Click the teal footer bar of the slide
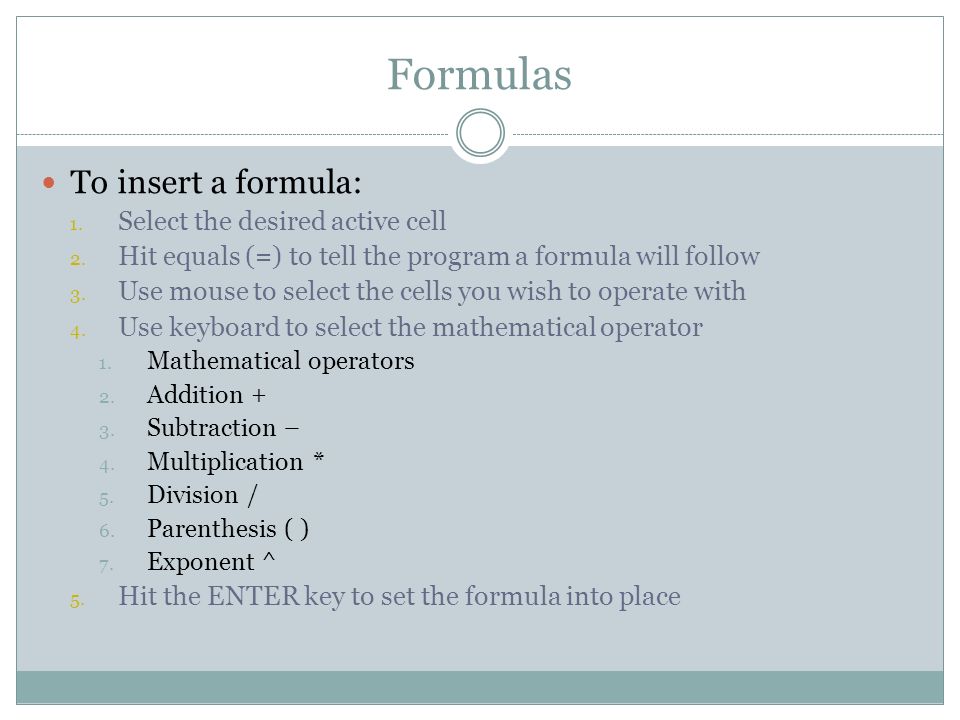The height and width of the screenshot is (720, 960). [480, 687]
